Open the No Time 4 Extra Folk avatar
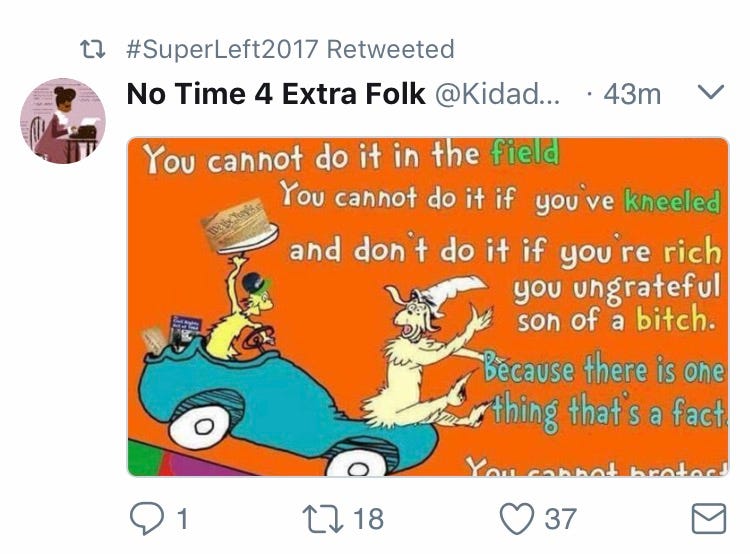This screenshot has width=750, height=554. (x=62, y=120)
